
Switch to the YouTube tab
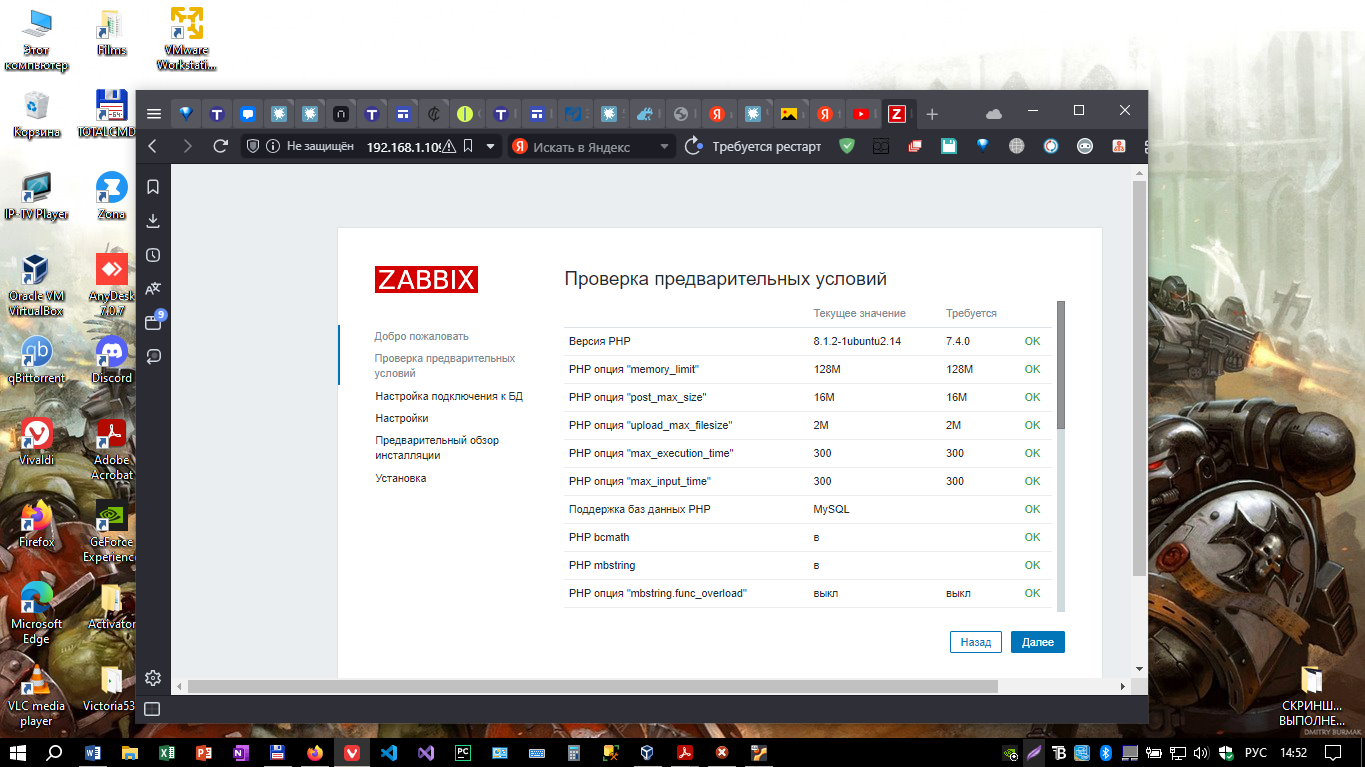pyautogui.click(x=860, y=114)
